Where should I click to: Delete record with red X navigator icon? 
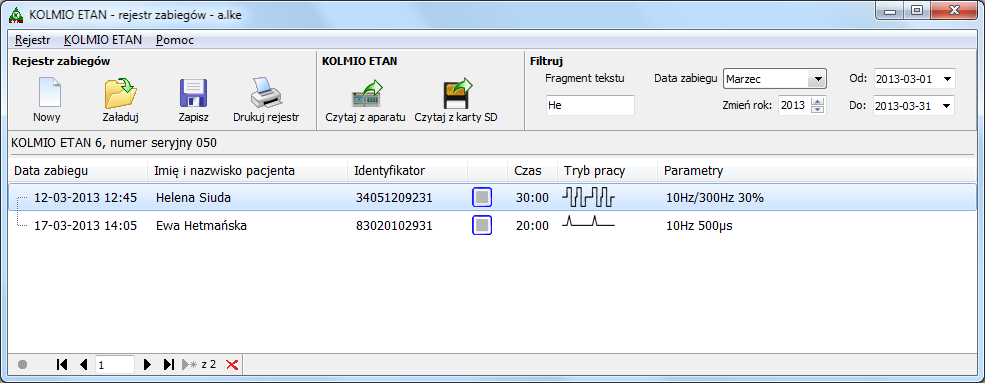232,364
